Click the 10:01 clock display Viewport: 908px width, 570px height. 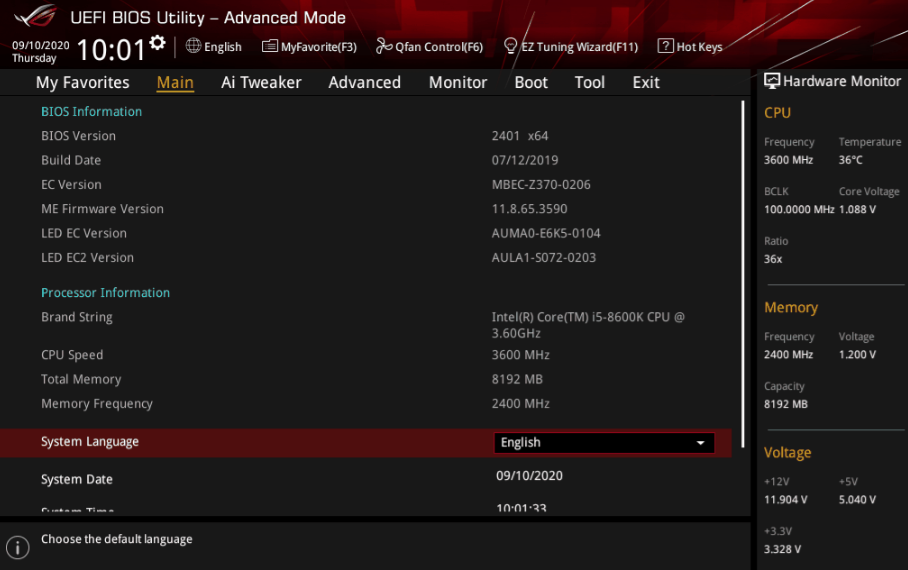click(x=111, y=50)
